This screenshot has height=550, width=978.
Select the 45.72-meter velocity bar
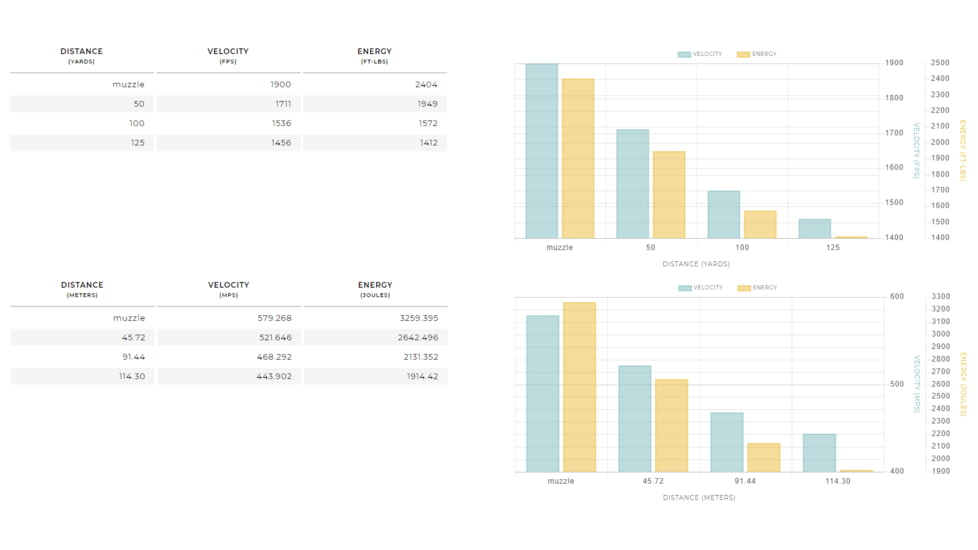[x=634, y=418]
